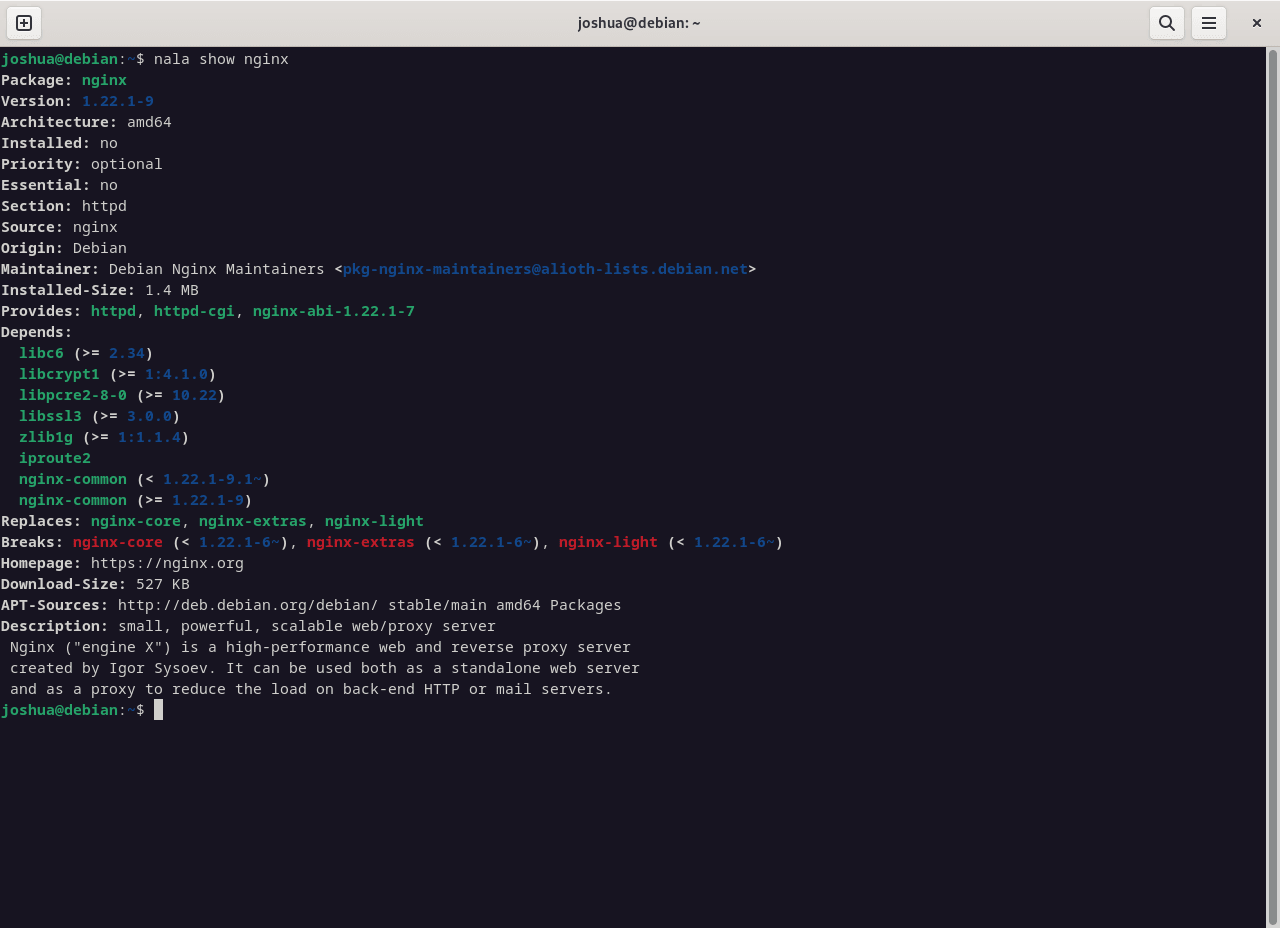This screenshot has height=928, width=1280.
Task: Click the terminal cursor at the prompt
Action: (158, 710)
